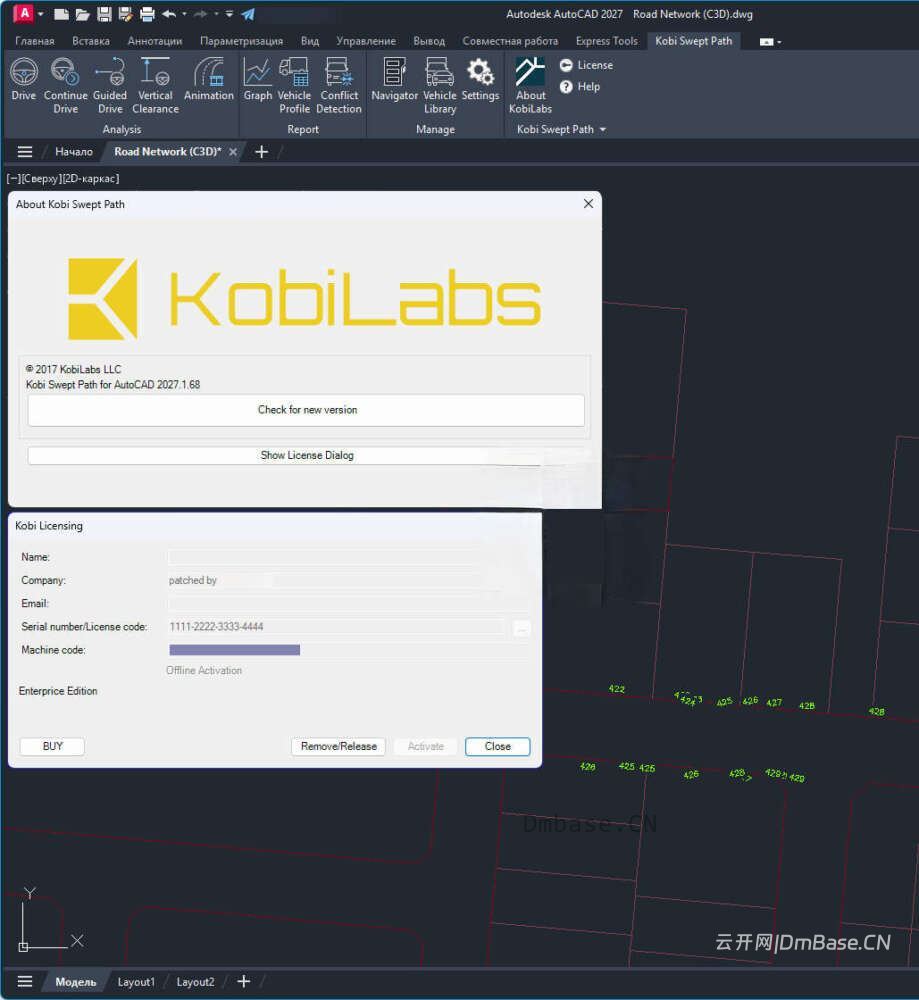This screenshot has width=919, height=1000.
Task: Launch the Guided Drive tool
Action: pyautogui.click(x=110, y=85)
